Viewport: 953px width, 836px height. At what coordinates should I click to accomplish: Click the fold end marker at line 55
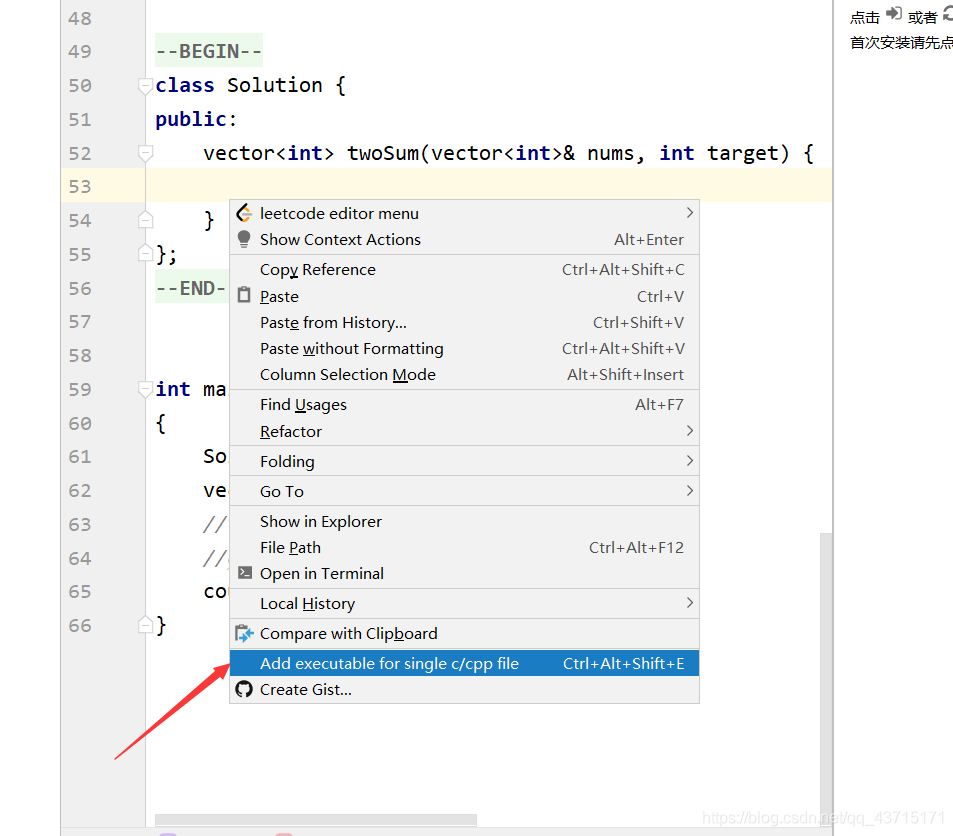click(145, 252)
